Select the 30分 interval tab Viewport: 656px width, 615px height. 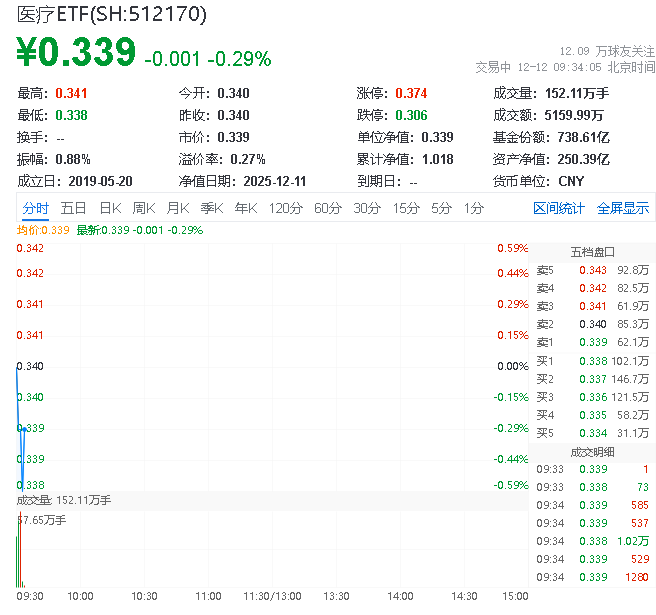[x=367, y=208]
